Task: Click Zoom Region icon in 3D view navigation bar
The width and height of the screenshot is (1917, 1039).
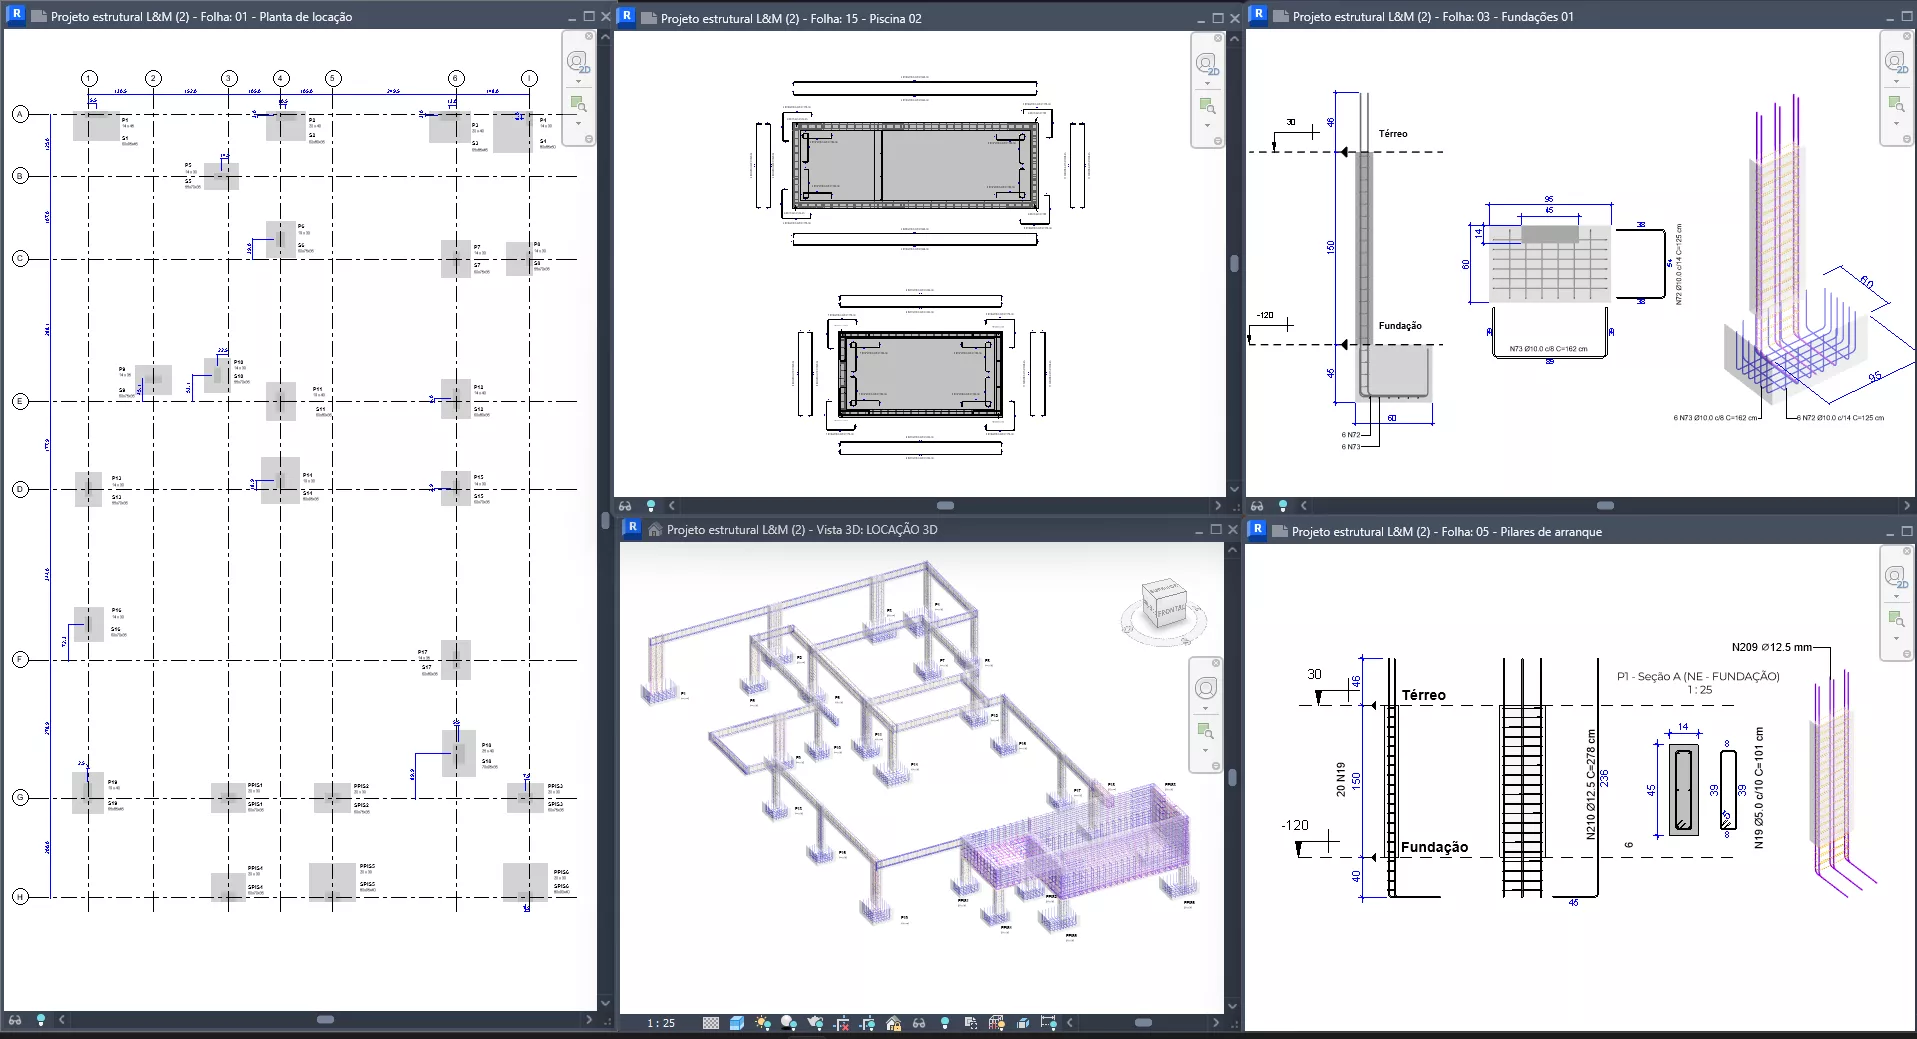Action: [1205, 731]
